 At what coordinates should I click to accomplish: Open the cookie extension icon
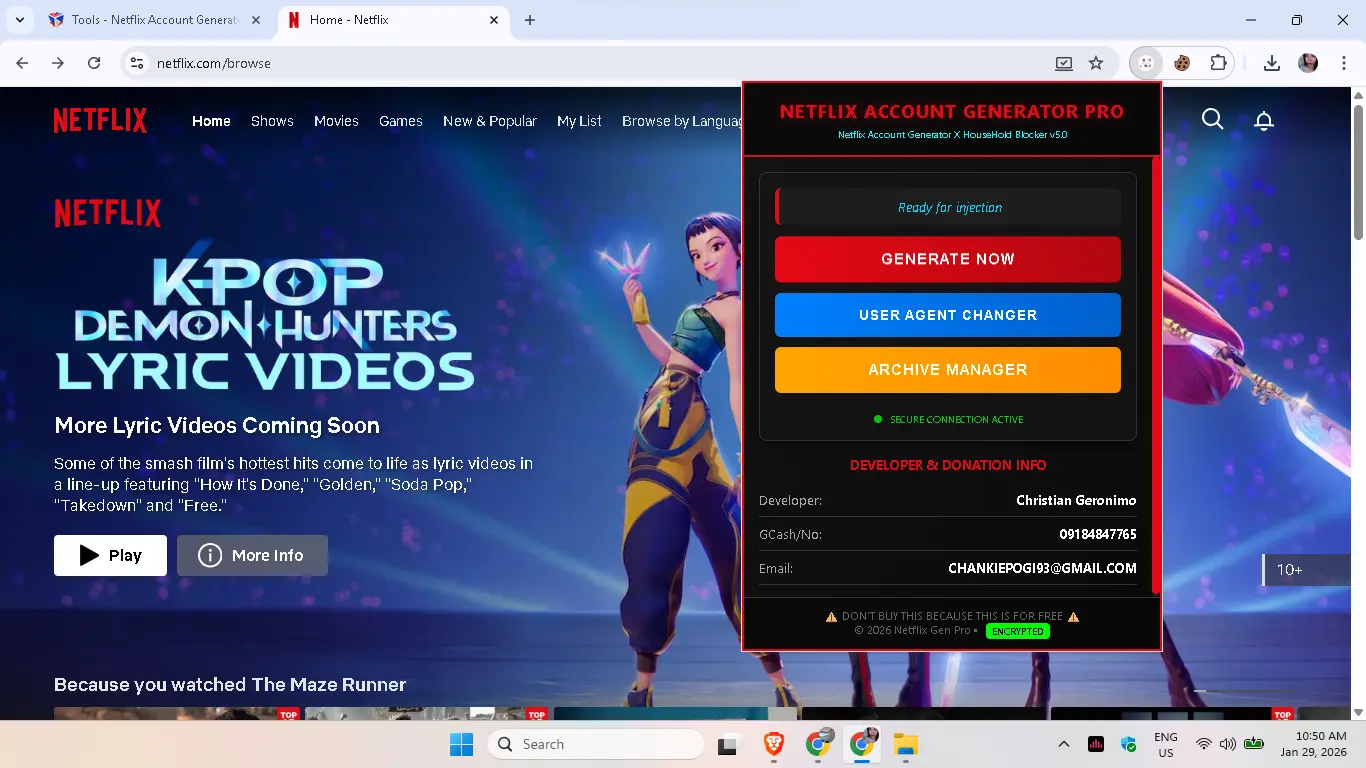(1182, 63)
